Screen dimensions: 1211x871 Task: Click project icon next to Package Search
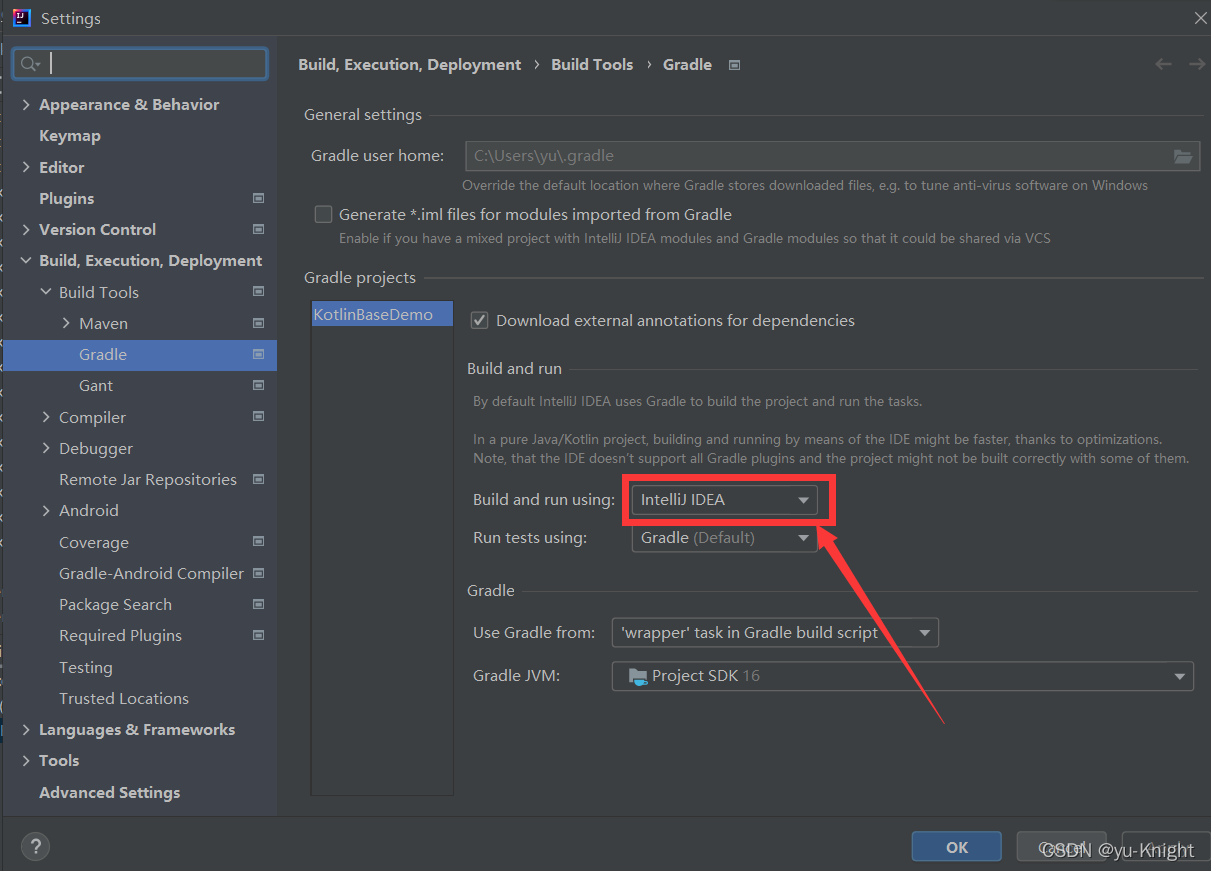pyautogui.click(x=259, y=604)
